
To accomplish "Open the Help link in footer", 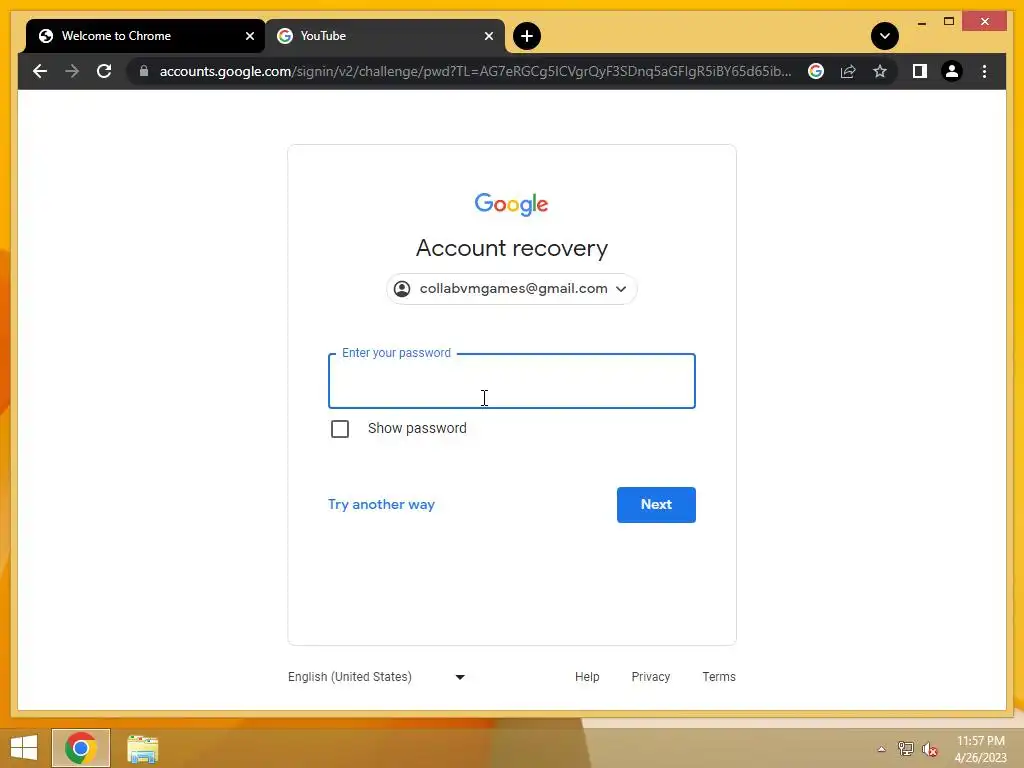I will 587,677.
